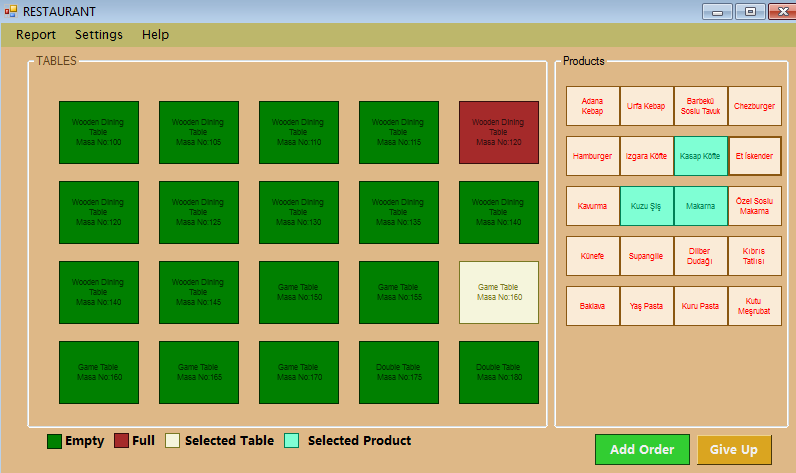
Task: Deselect the highlighted Kuzu Şiş product
Action: [x=646, y=206]
